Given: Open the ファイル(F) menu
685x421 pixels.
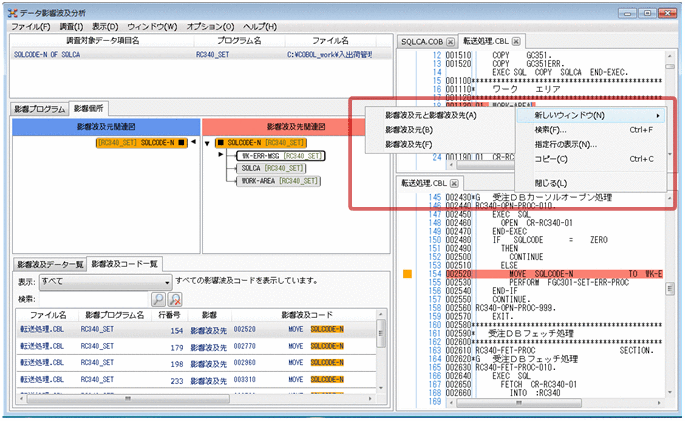Looking at the screenshot, I should tap(31, 27).
